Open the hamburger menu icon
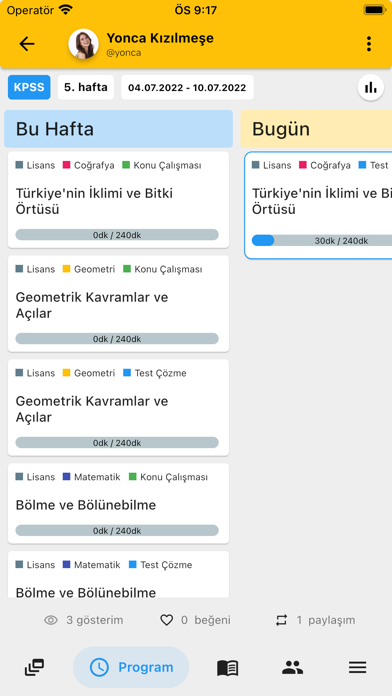The image size is (392, 696). coord(357,668)
